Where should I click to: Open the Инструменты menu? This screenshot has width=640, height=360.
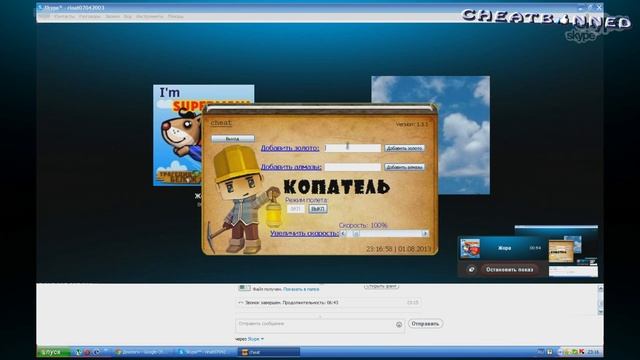(x=149, y=17)
